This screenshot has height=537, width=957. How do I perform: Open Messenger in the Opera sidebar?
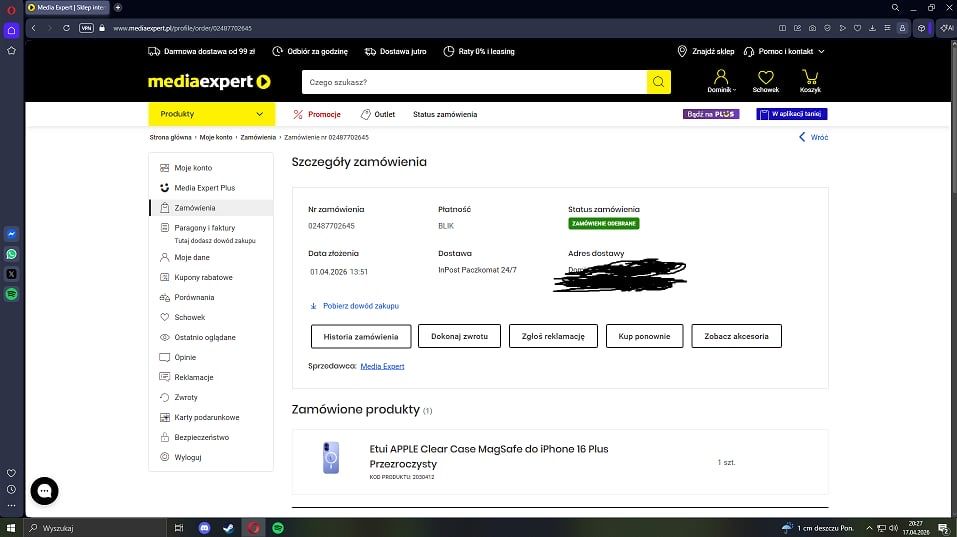click(11, 234)
